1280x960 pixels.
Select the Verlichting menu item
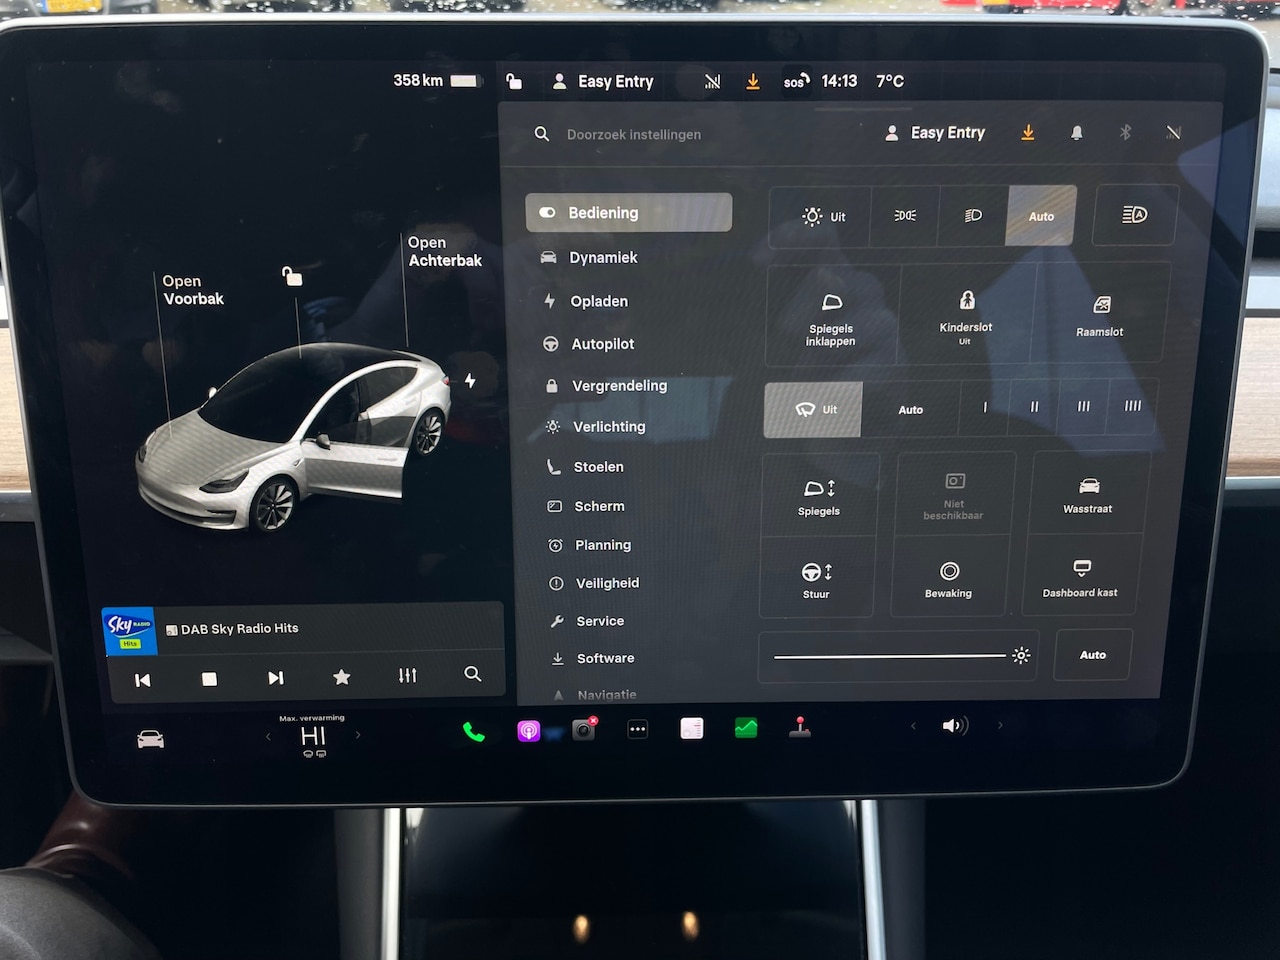(608, 427)
